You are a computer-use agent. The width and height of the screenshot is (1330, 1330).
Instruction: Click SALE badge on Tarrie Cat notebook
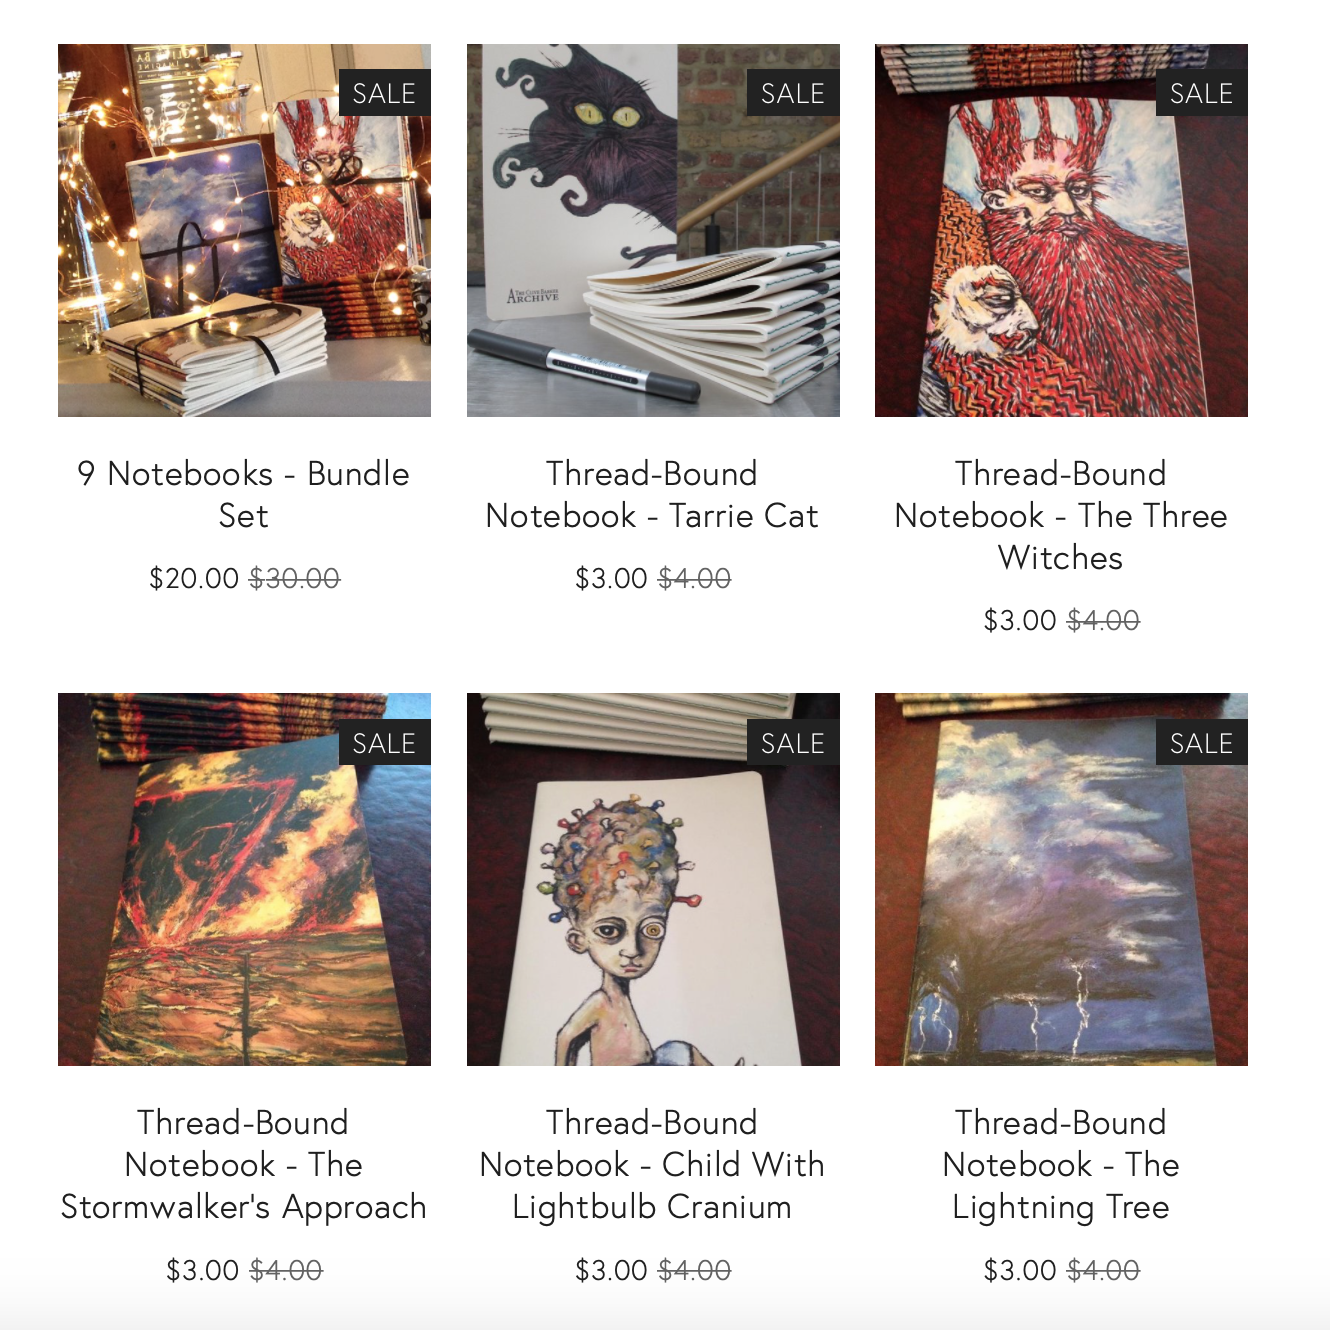794,93
